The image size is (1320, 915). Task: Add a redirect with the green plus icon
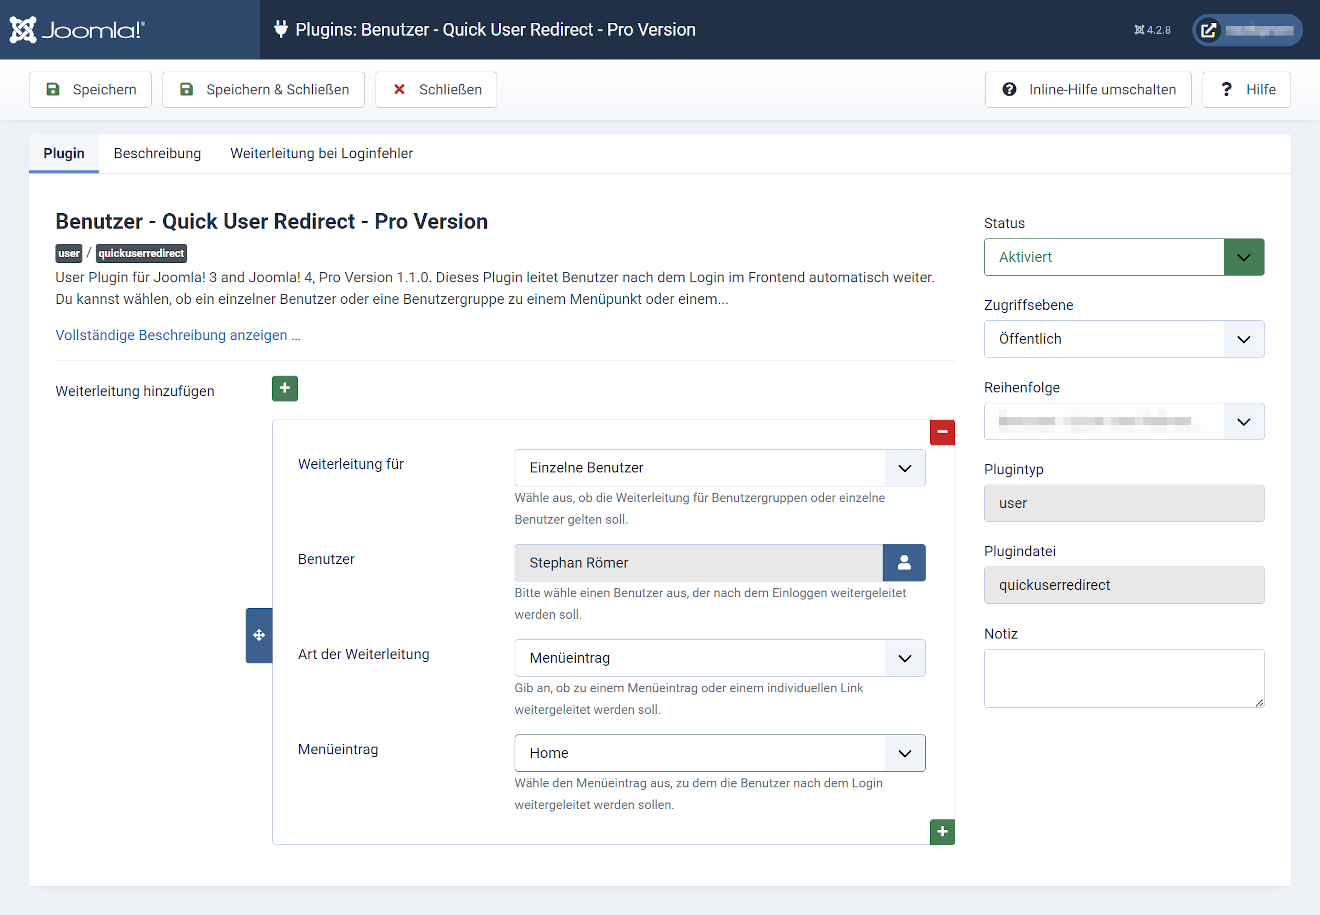(285, 388)
